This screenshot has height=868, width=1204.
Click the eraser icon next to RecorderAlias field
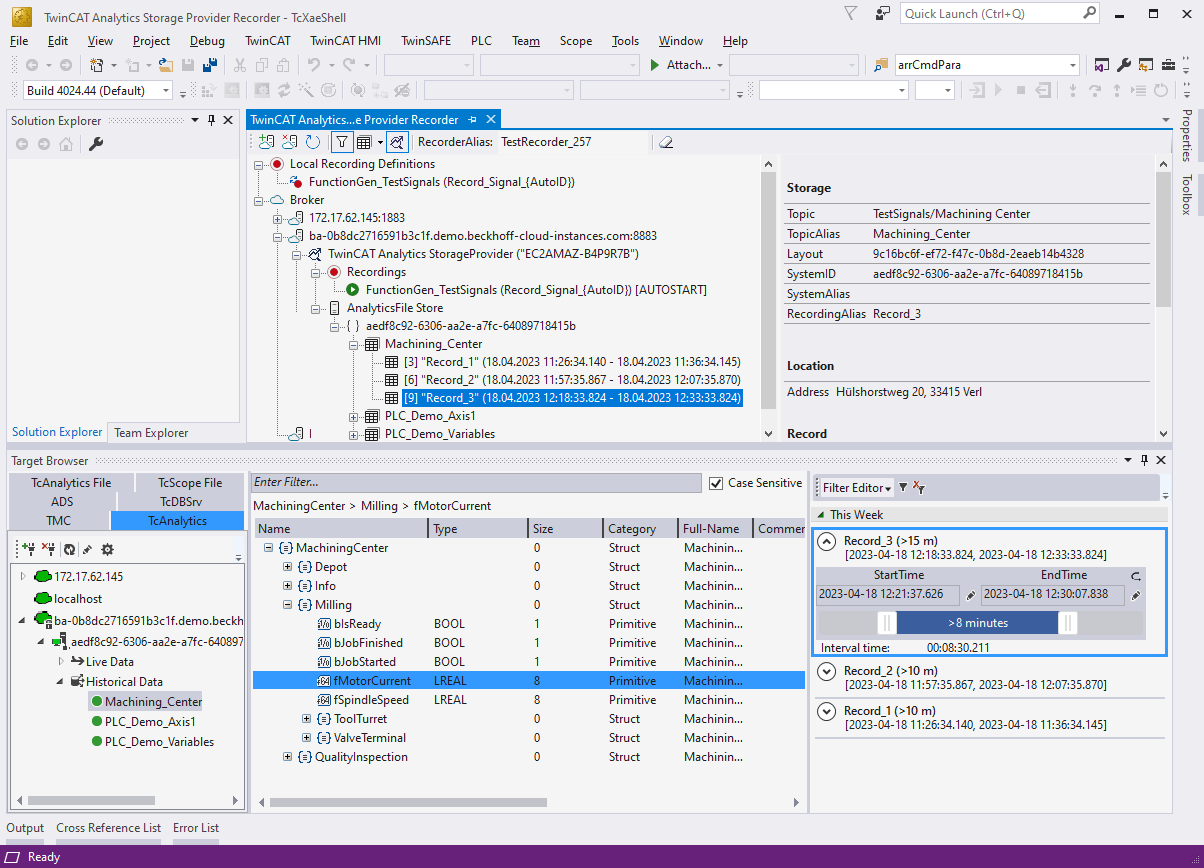[665, 142]
